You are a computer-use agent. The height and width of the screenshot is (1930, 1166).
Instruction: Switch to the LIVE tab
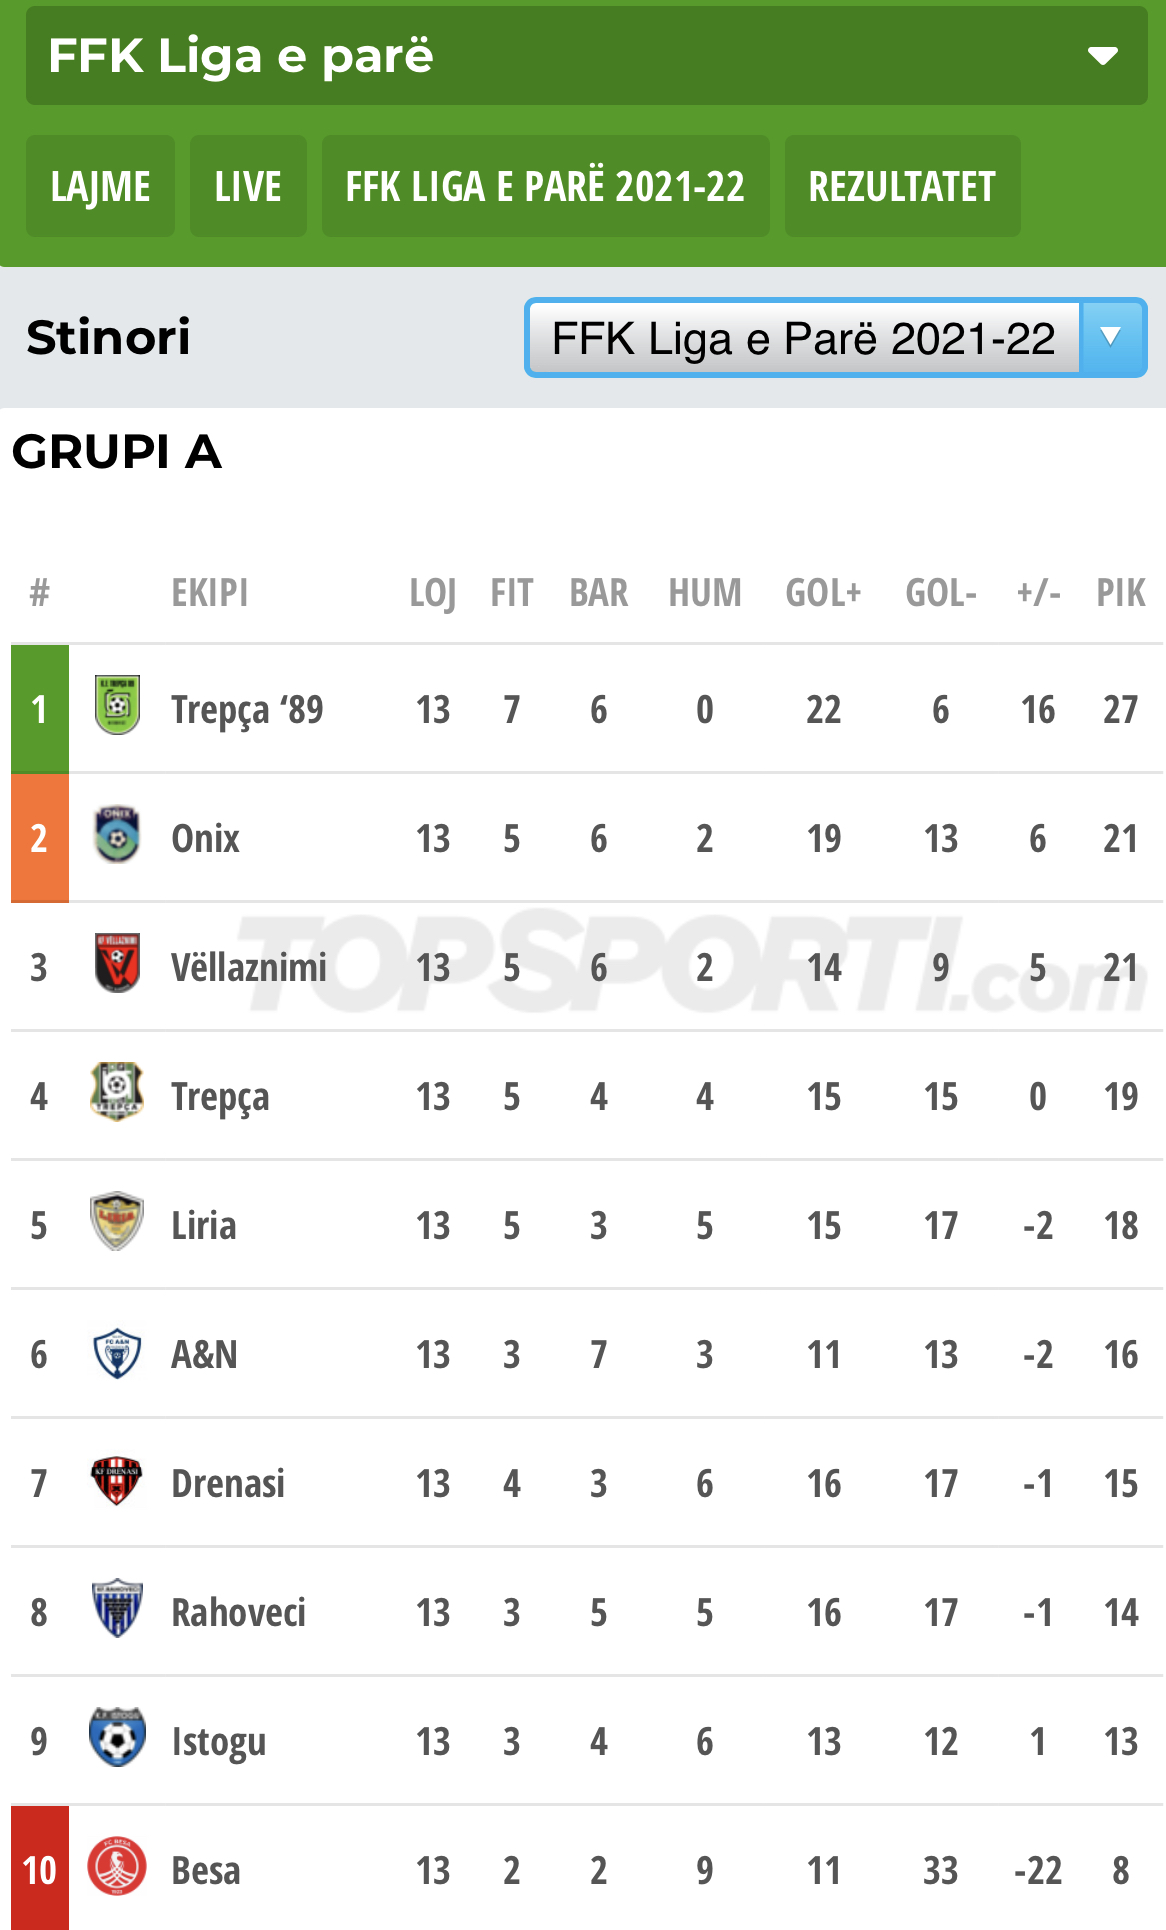click(248, 187)
